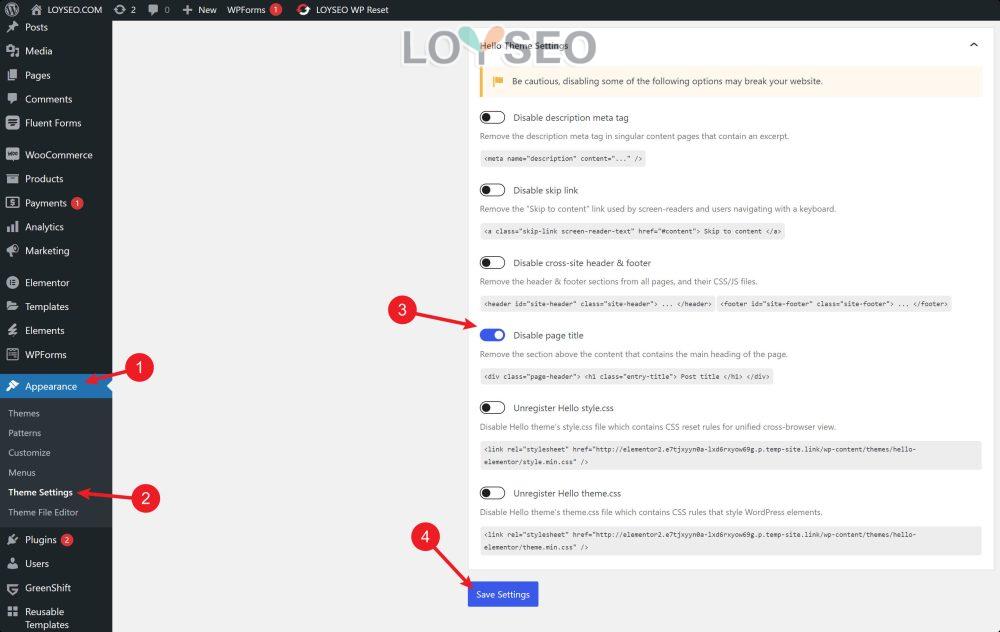Click the WPForms icon in sidebar
The height and width of the screenshot is (632, 1000).
[12, 355]
